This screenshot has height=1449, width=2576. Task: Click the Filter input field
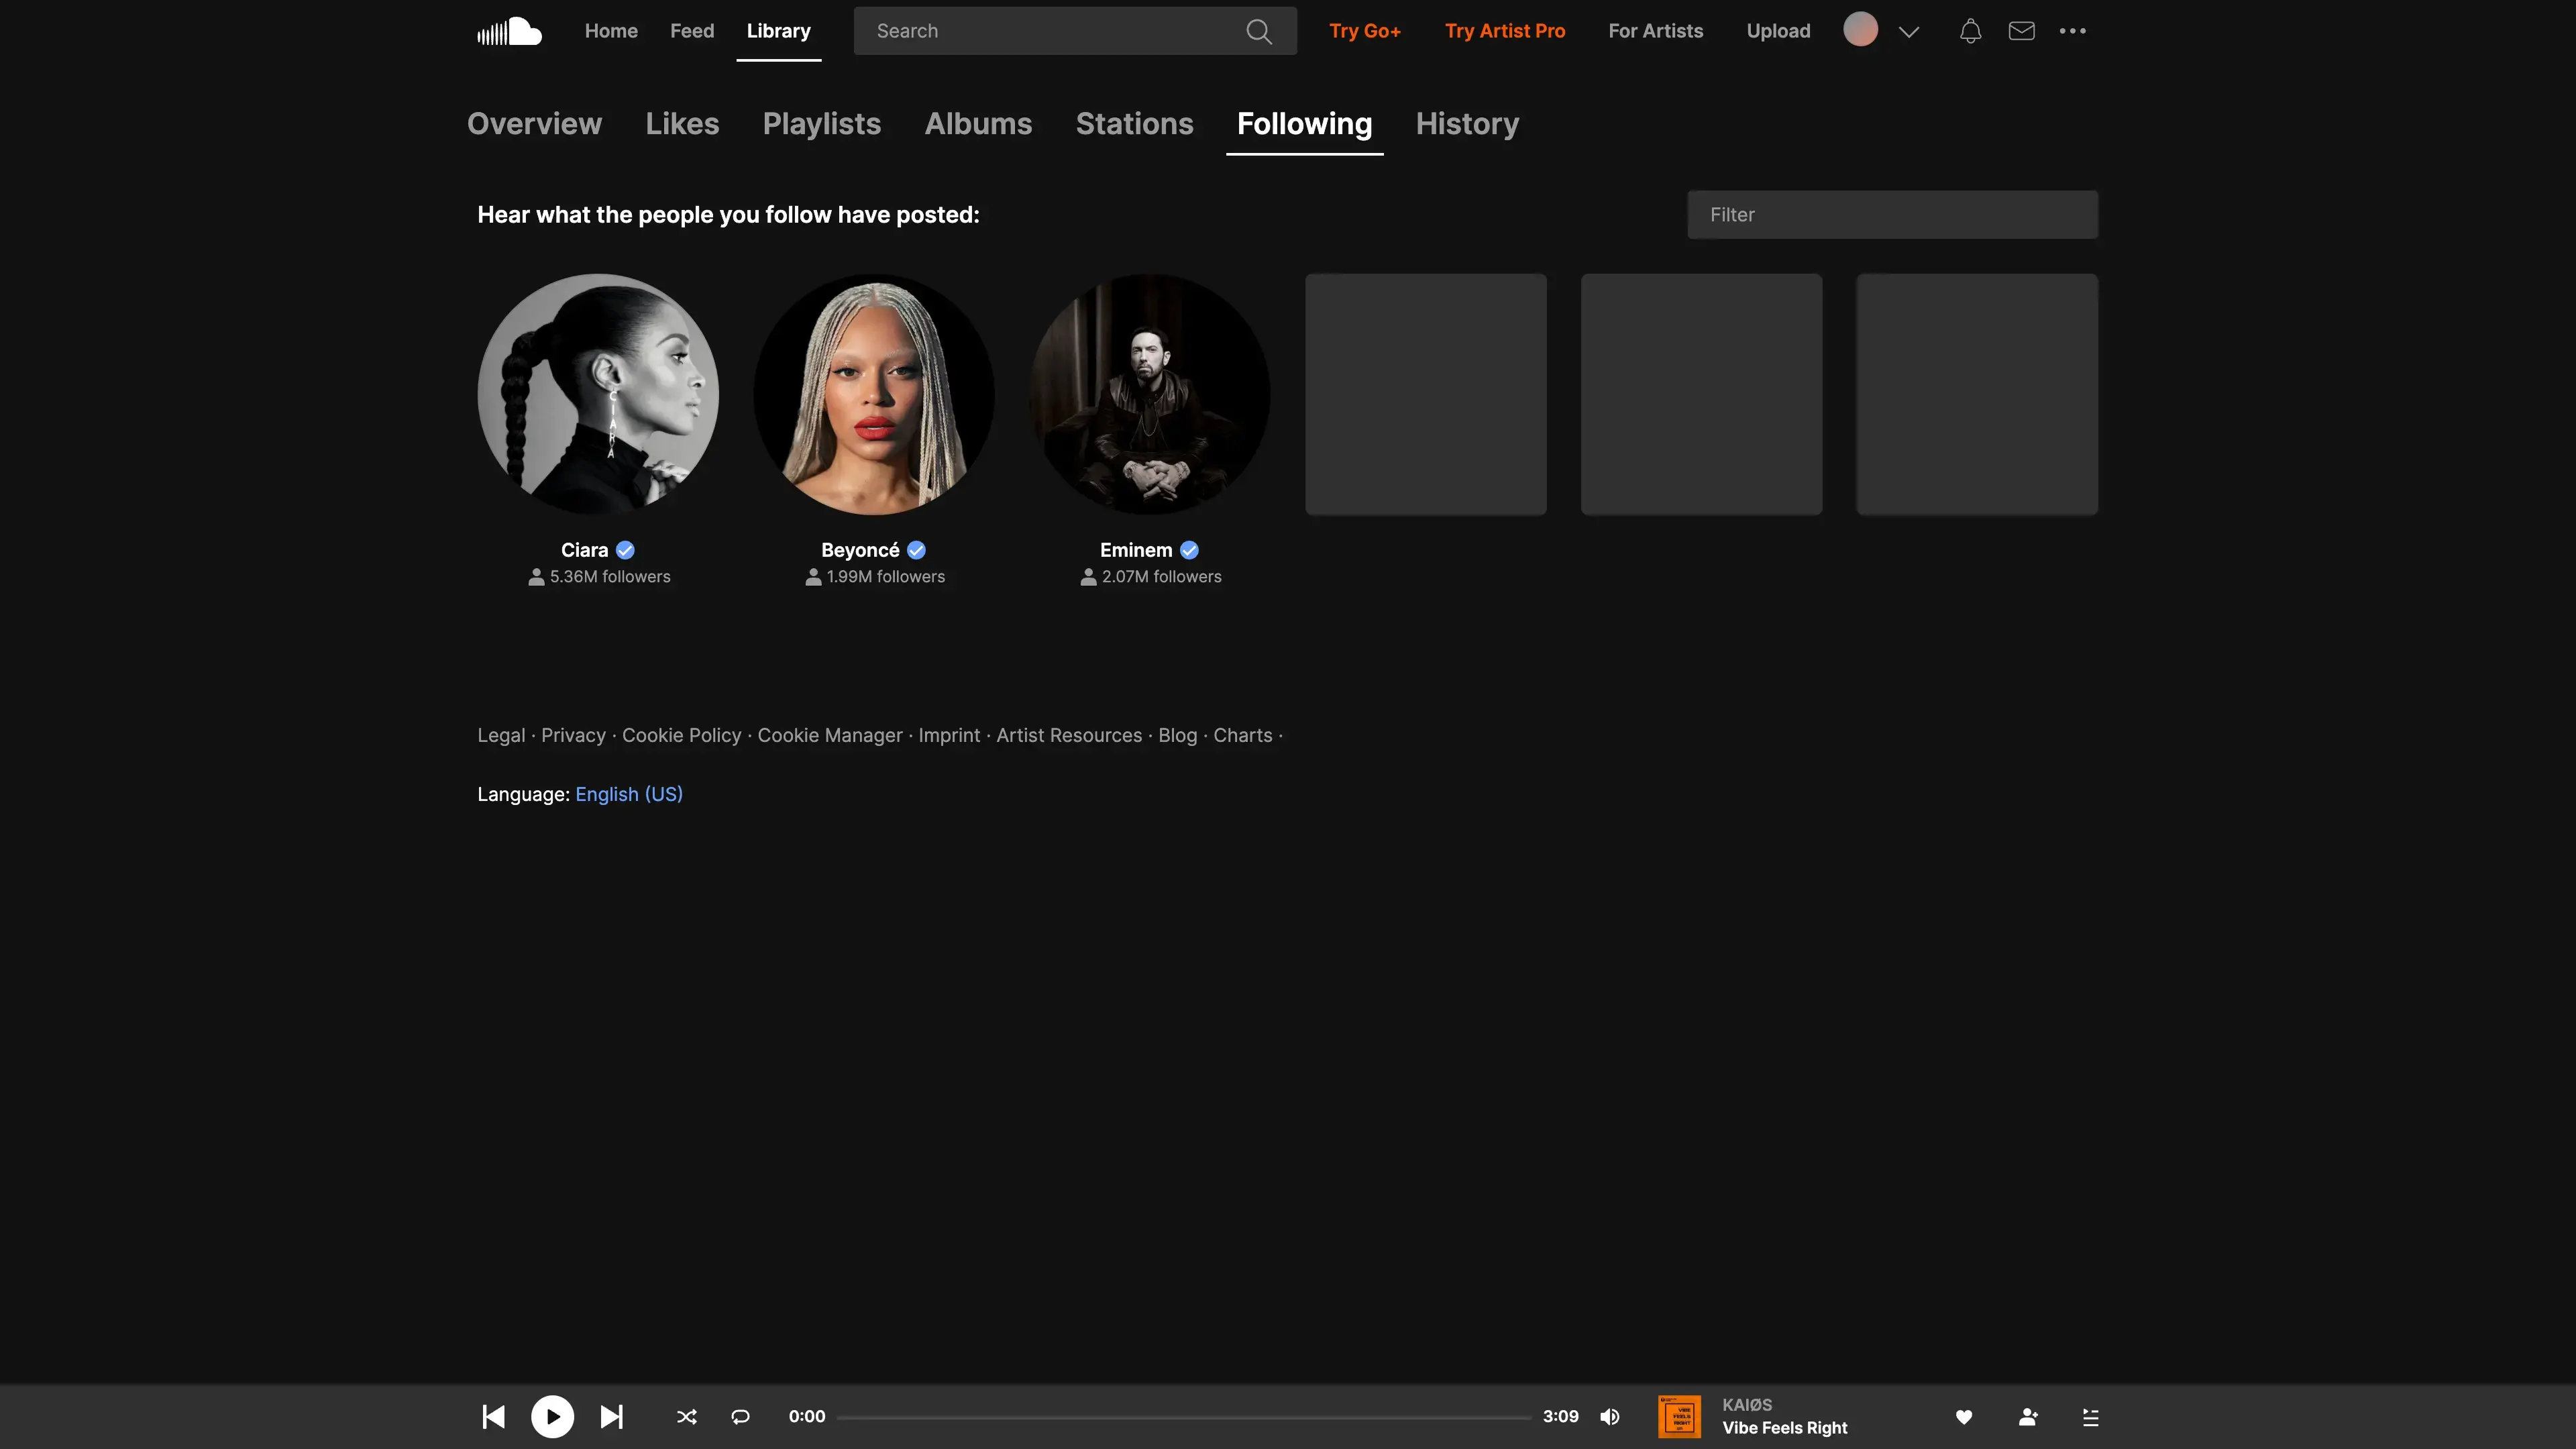coord(1891,215)
